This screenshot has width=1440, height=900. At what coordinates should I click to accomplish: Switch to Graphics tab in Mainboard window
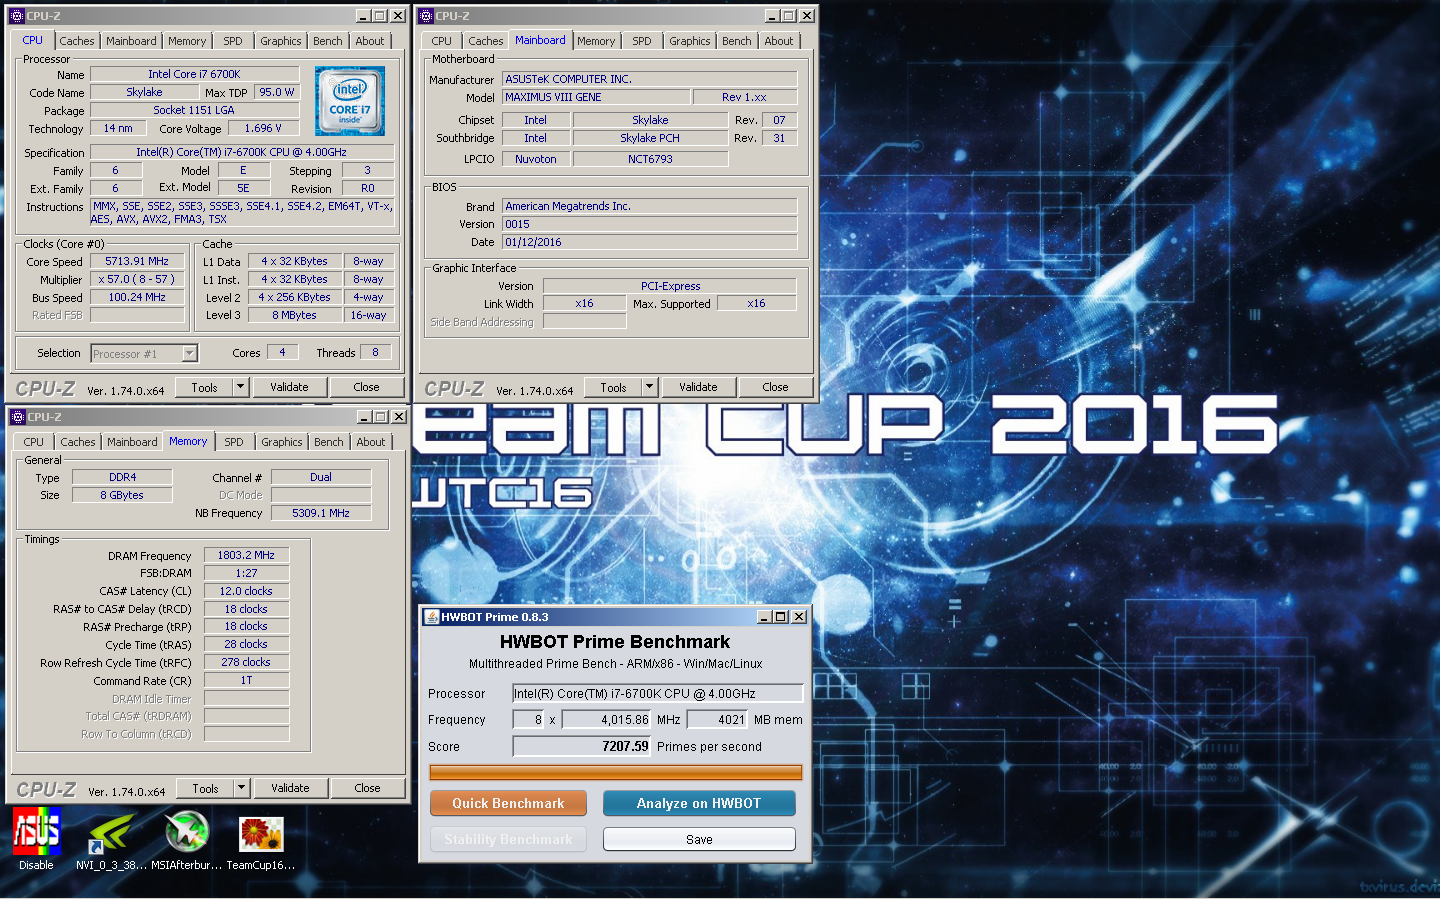pyautogui.click(x=690, y=41)
